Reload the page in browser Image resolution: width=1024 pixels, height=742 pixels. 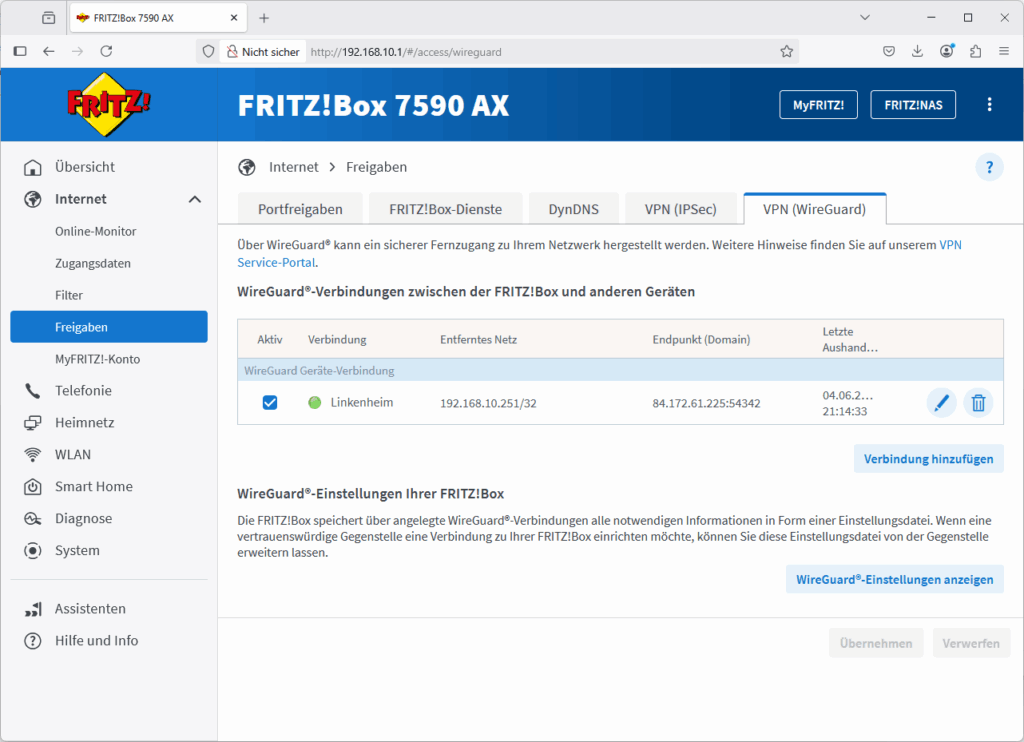click(x=106, y=51)
